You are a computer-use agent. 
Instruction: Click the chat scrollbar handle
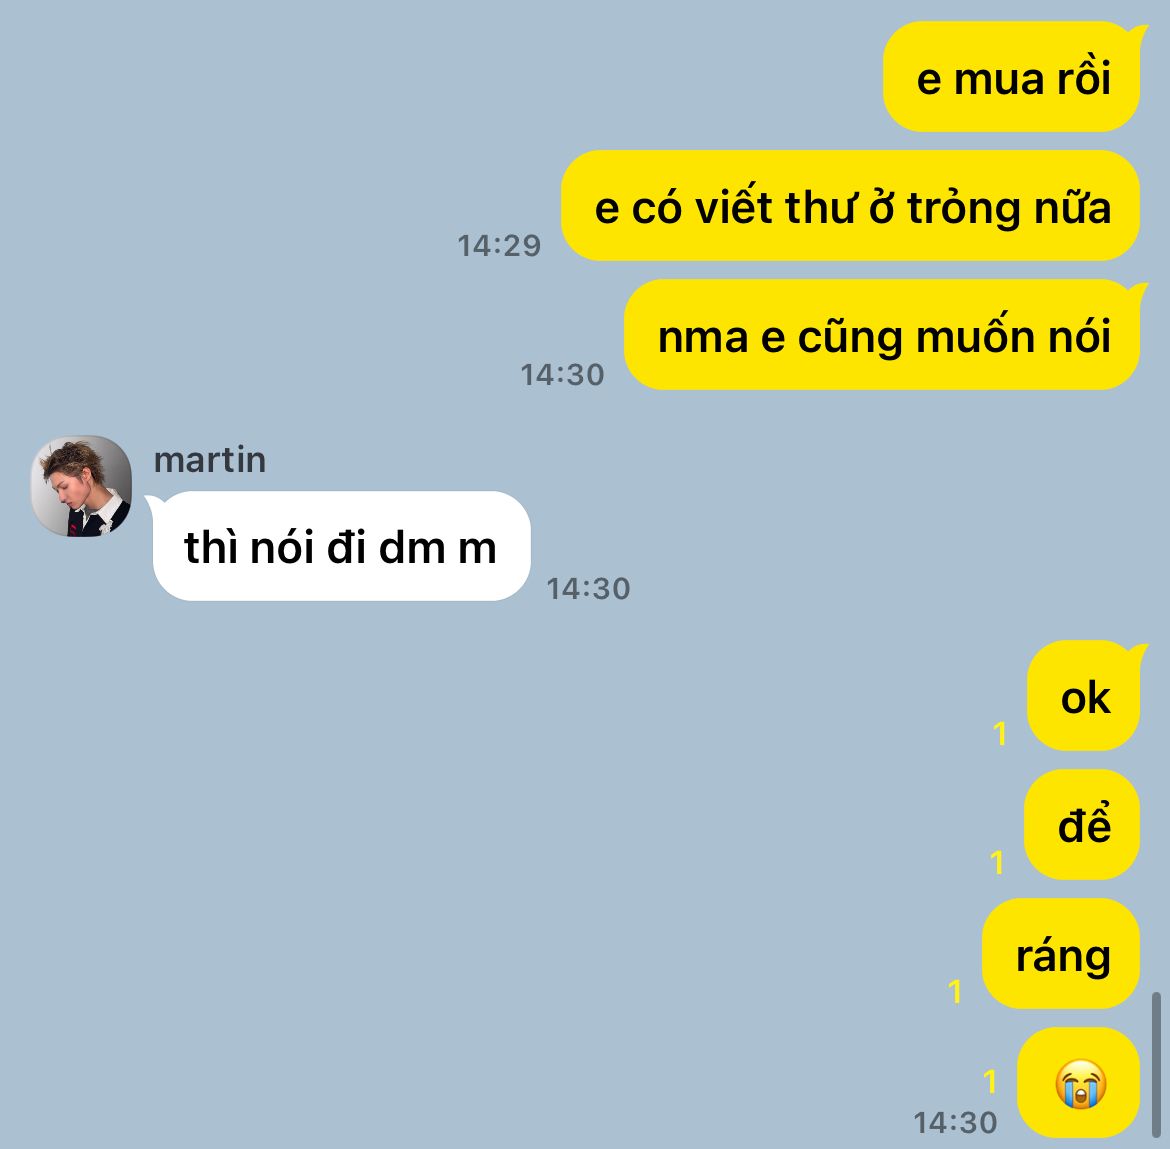1157,1065
